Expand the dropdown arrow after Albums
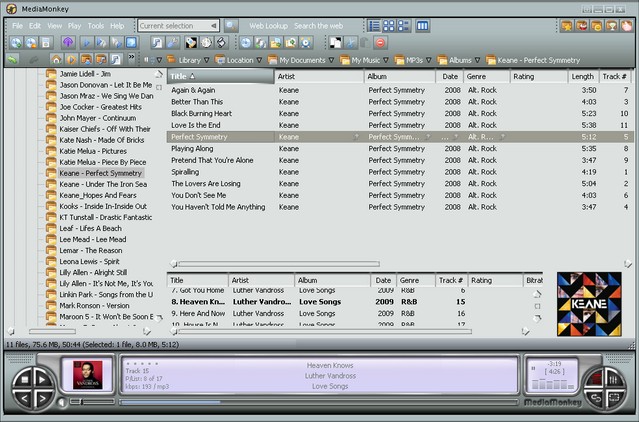 click(x=478, y=60)
